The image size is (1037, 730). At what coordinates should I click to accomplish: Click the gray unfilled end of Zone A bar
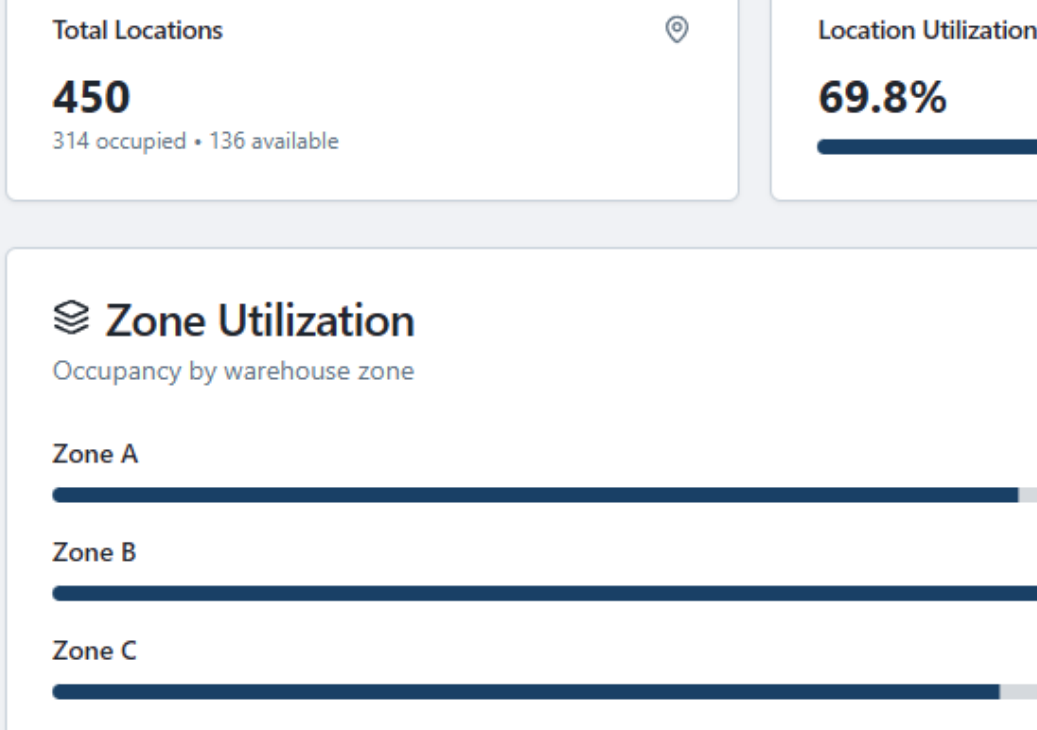(1028, 494)
